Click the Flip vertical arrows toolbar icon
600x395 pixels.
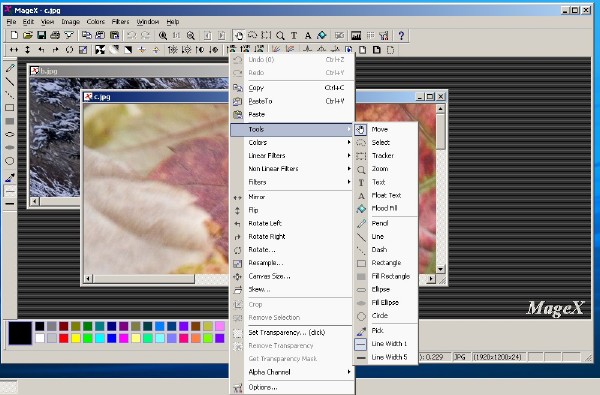[28, 50]
